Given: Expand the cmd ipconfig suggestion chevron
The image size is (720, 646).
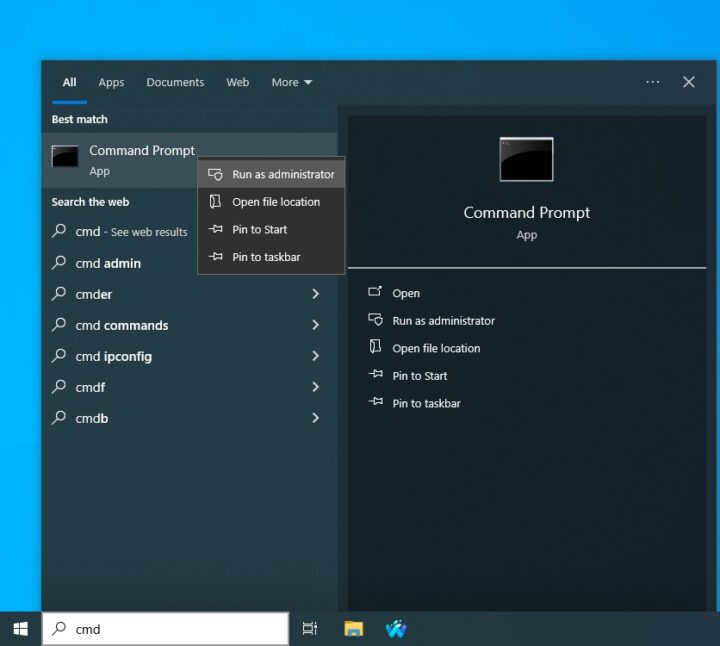Looking at the screenshot, I should tap(315, 356).
